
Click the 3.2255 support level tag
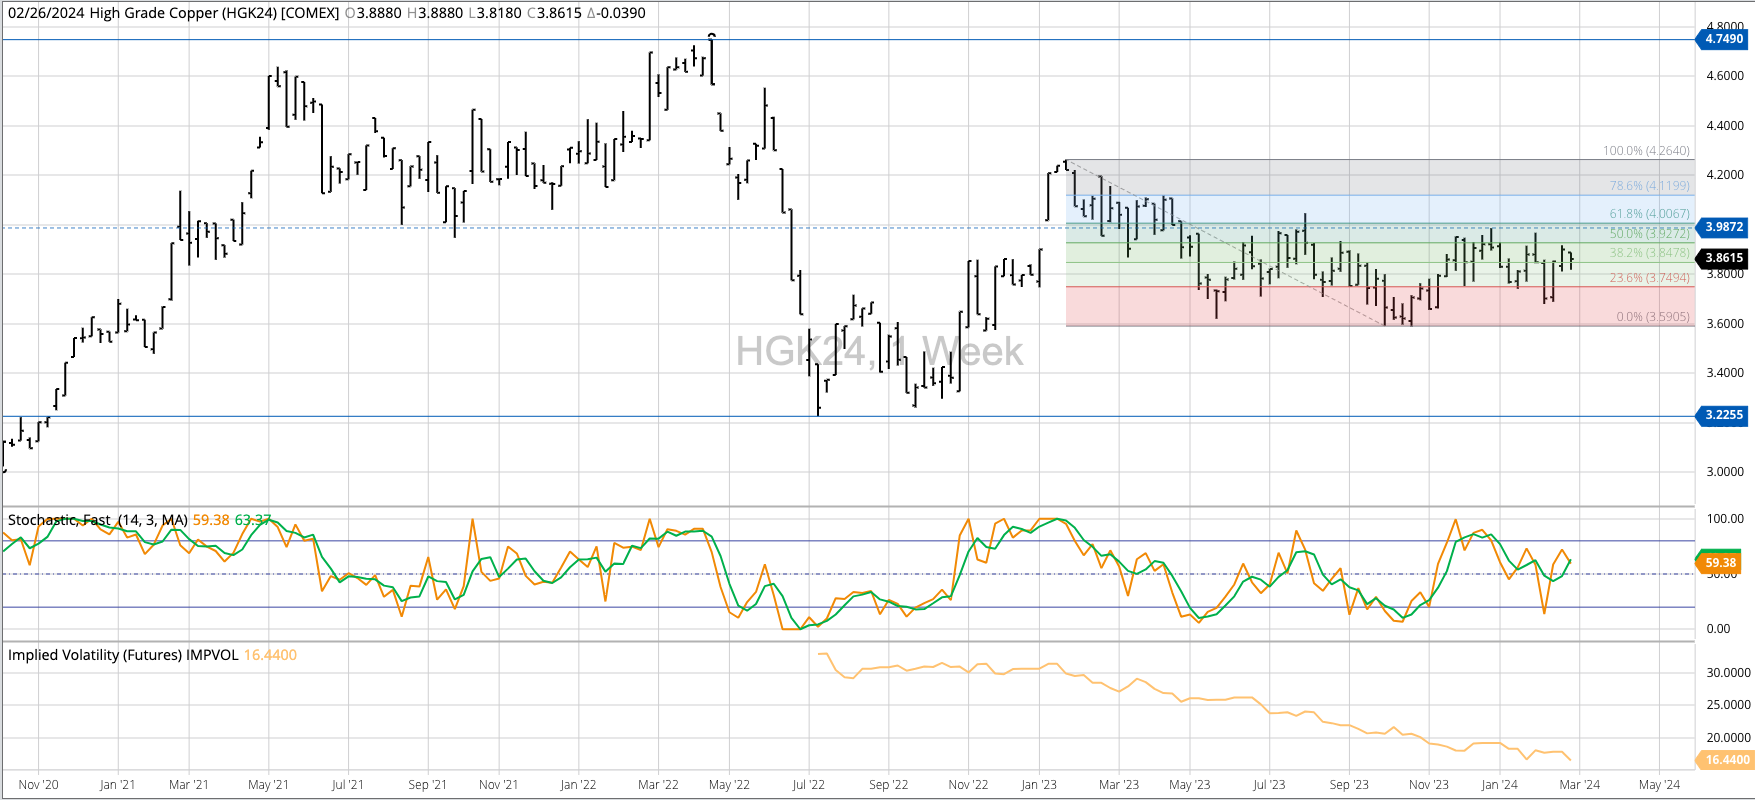tap(1723, 415)
